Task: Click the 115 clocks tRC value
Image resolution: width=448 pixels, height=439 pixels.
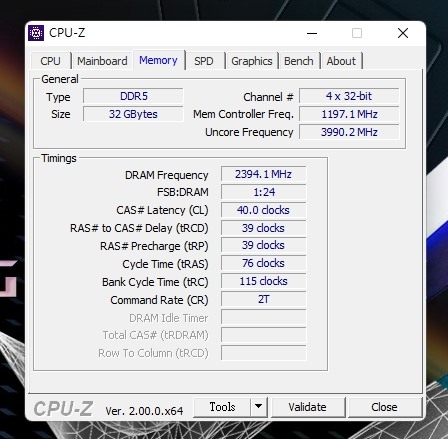Action: (263, 281)
